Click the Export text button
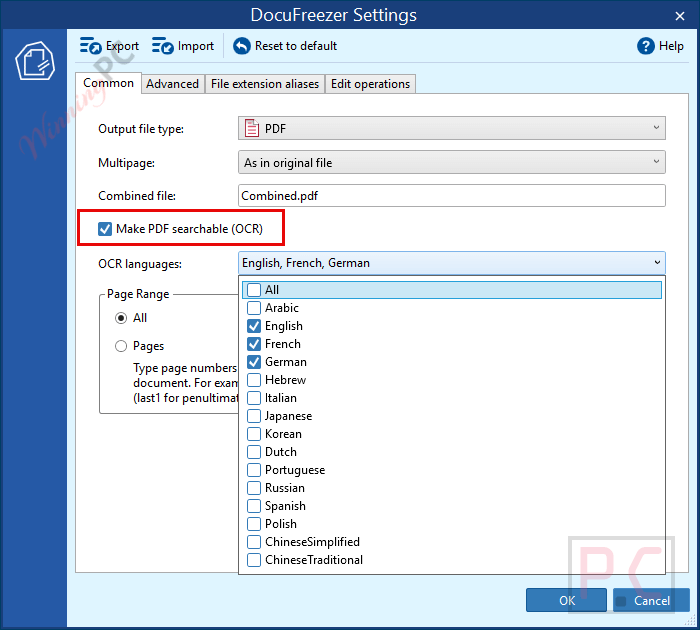The height and width of the screenshot is (630, 700). (122, 46)
